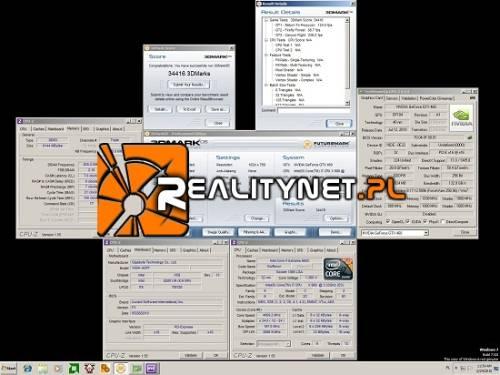Click the Result Details vertical scrollbar
500x375 pixels.
tap(347, 62)
